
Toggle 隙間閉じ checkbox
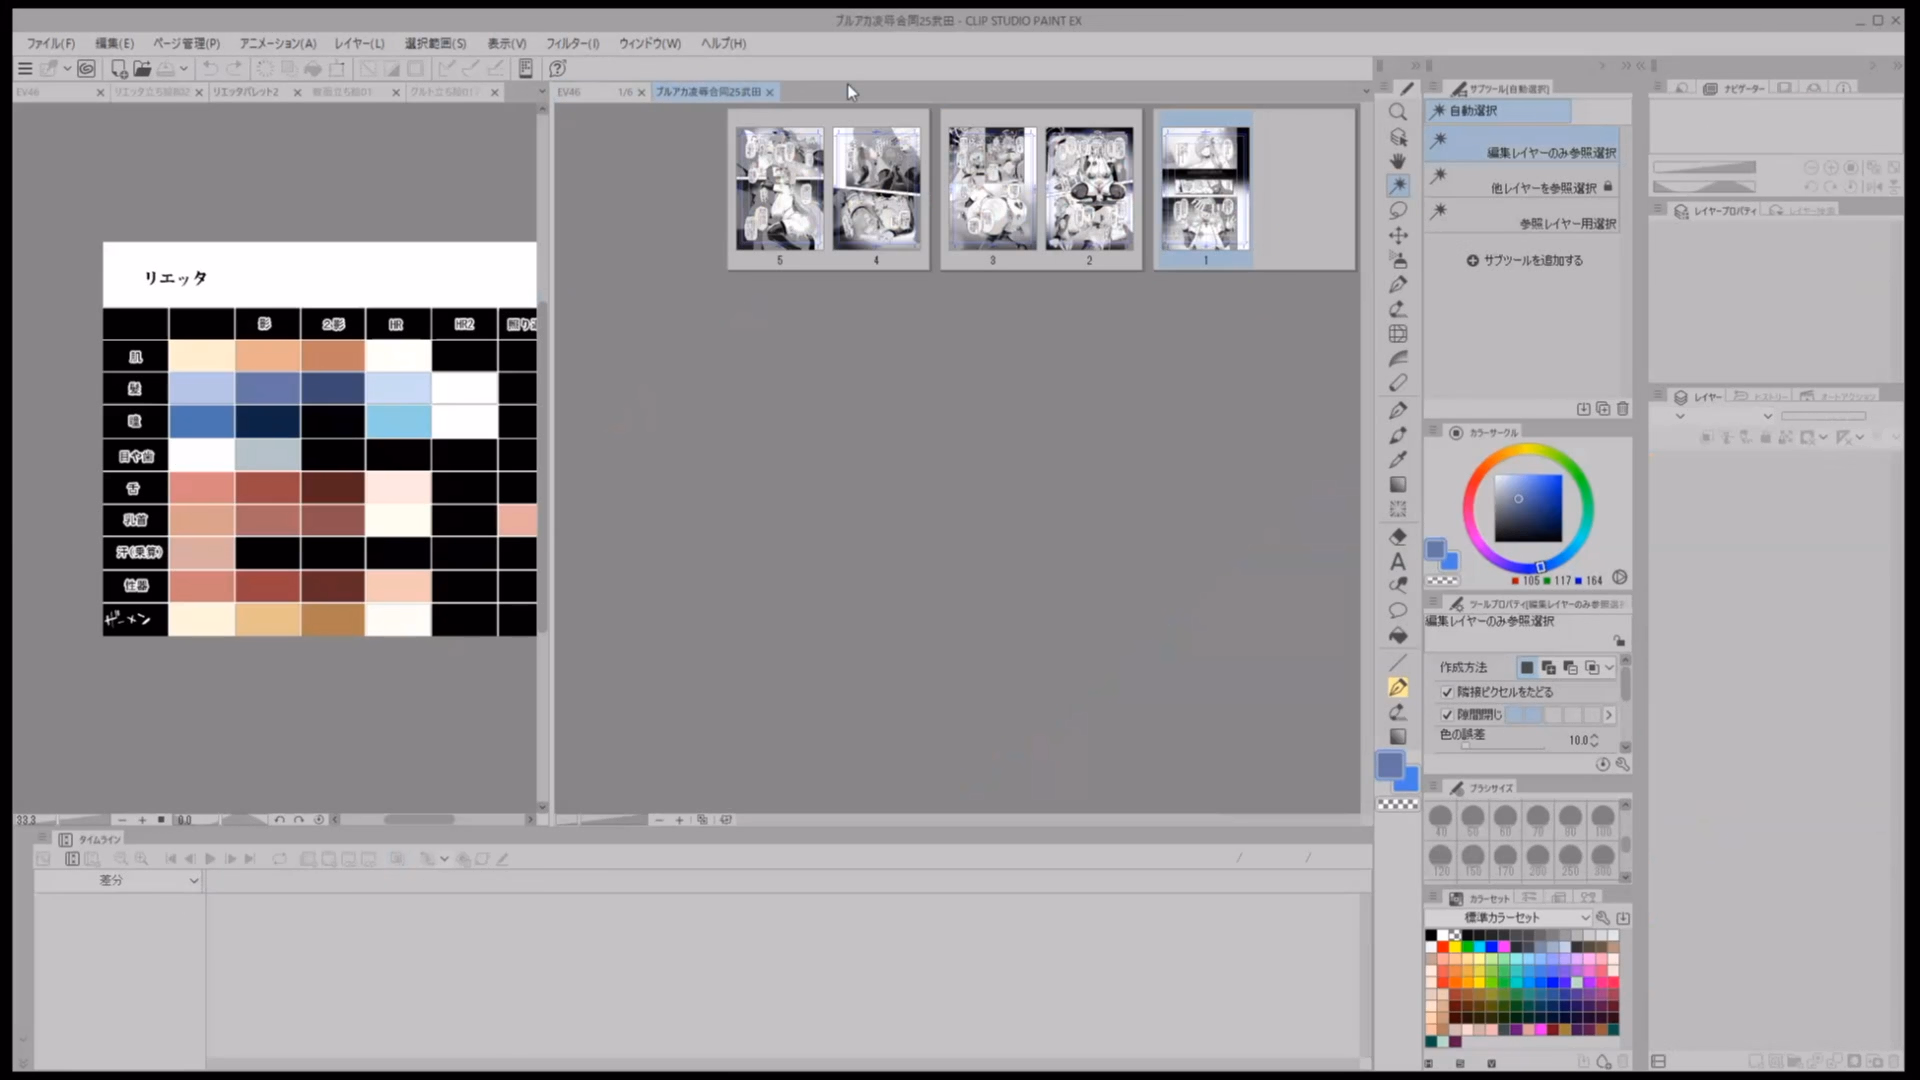1447,715
